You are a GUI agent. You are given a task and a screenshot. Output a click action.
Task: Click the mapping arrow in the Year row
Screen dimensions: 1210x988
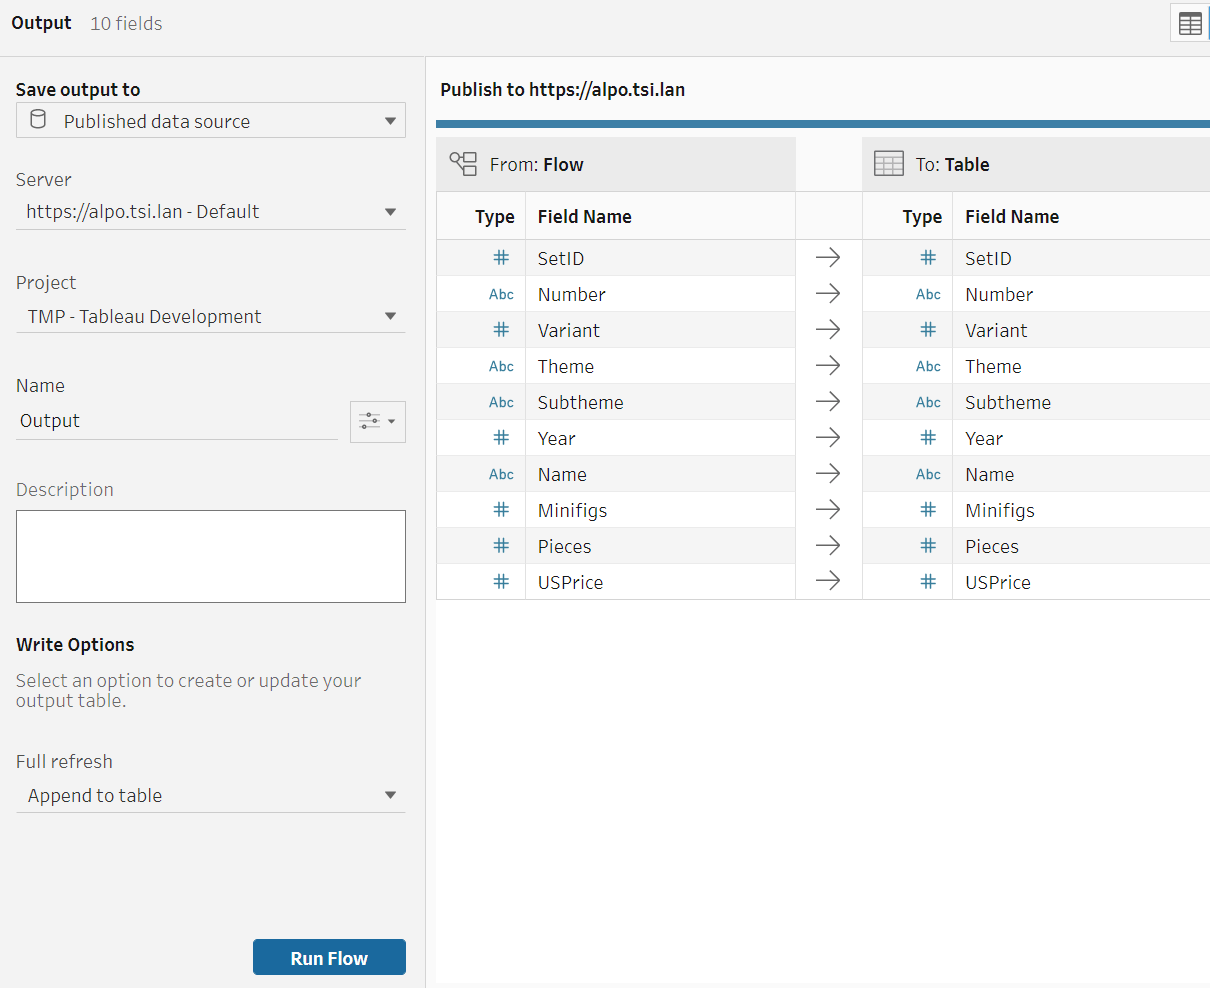828,438
